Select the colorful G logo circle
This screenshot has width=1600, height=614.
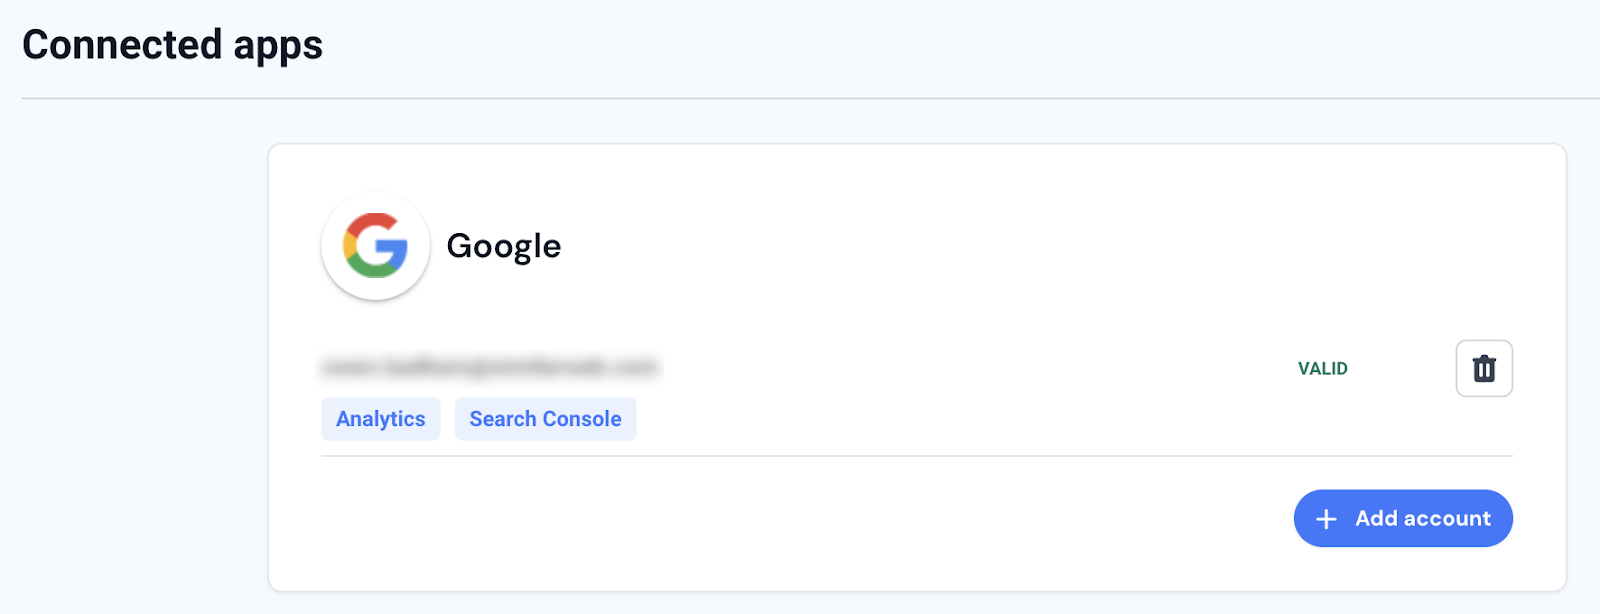click(x=375, y=245)
